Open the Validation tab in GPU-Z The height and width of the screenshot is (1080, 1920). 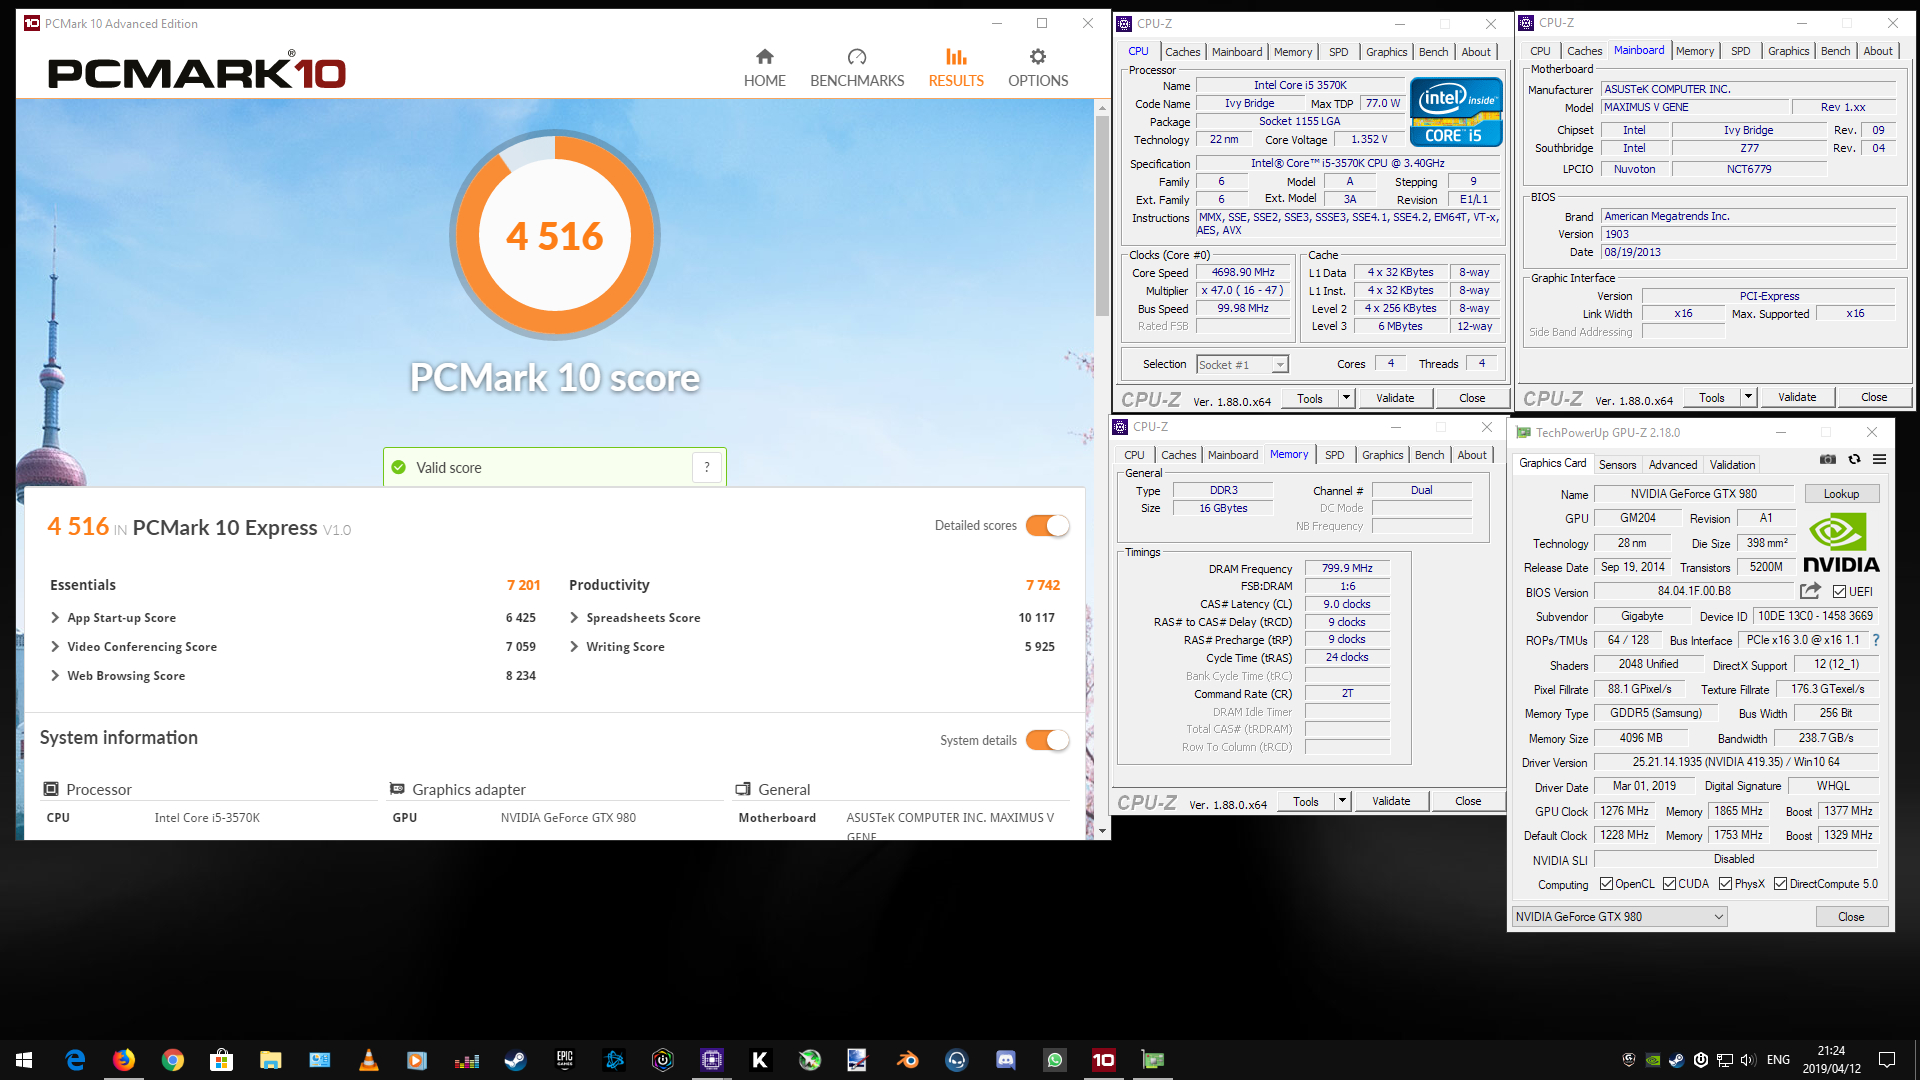click(1732, 465)
